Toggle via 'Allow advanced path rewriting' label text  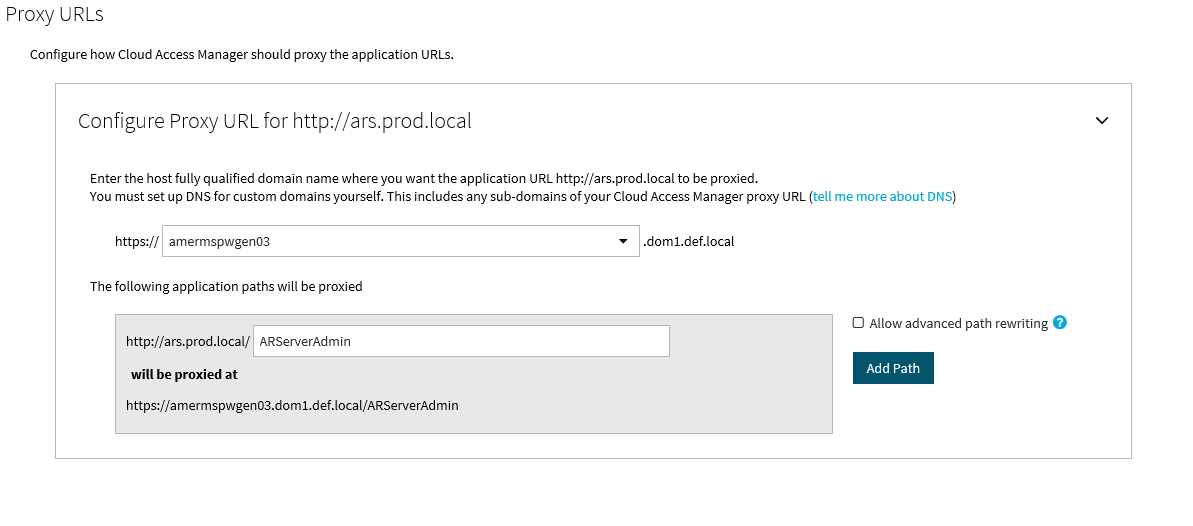959,324
